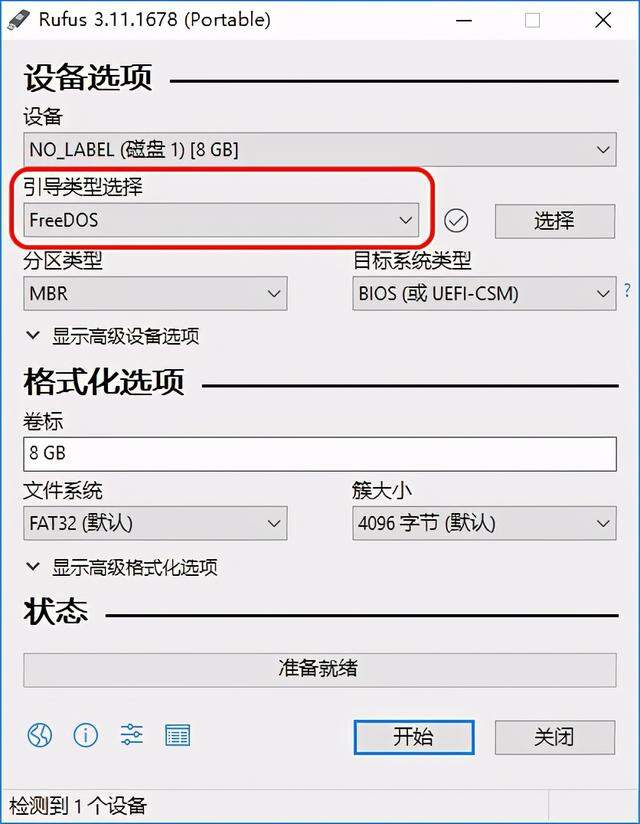Open the BIOS (或 UEFI-CSM) target dropdown

click(x=484, y=293)
